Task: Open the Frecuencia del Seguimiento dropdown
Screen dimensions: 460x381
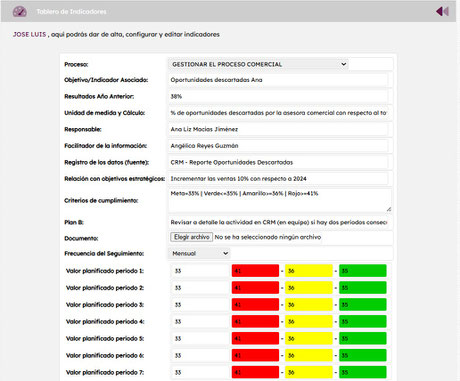Action: [199, 253]
